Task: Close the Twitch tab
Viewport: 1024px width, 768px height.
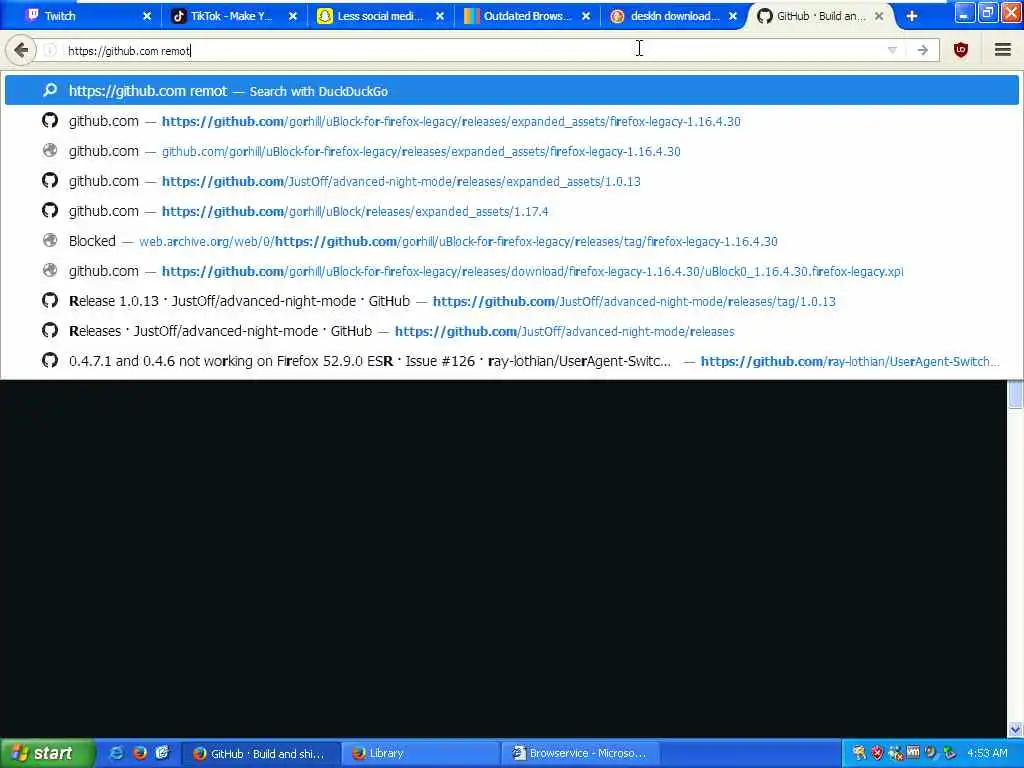Action: point(146,16)
